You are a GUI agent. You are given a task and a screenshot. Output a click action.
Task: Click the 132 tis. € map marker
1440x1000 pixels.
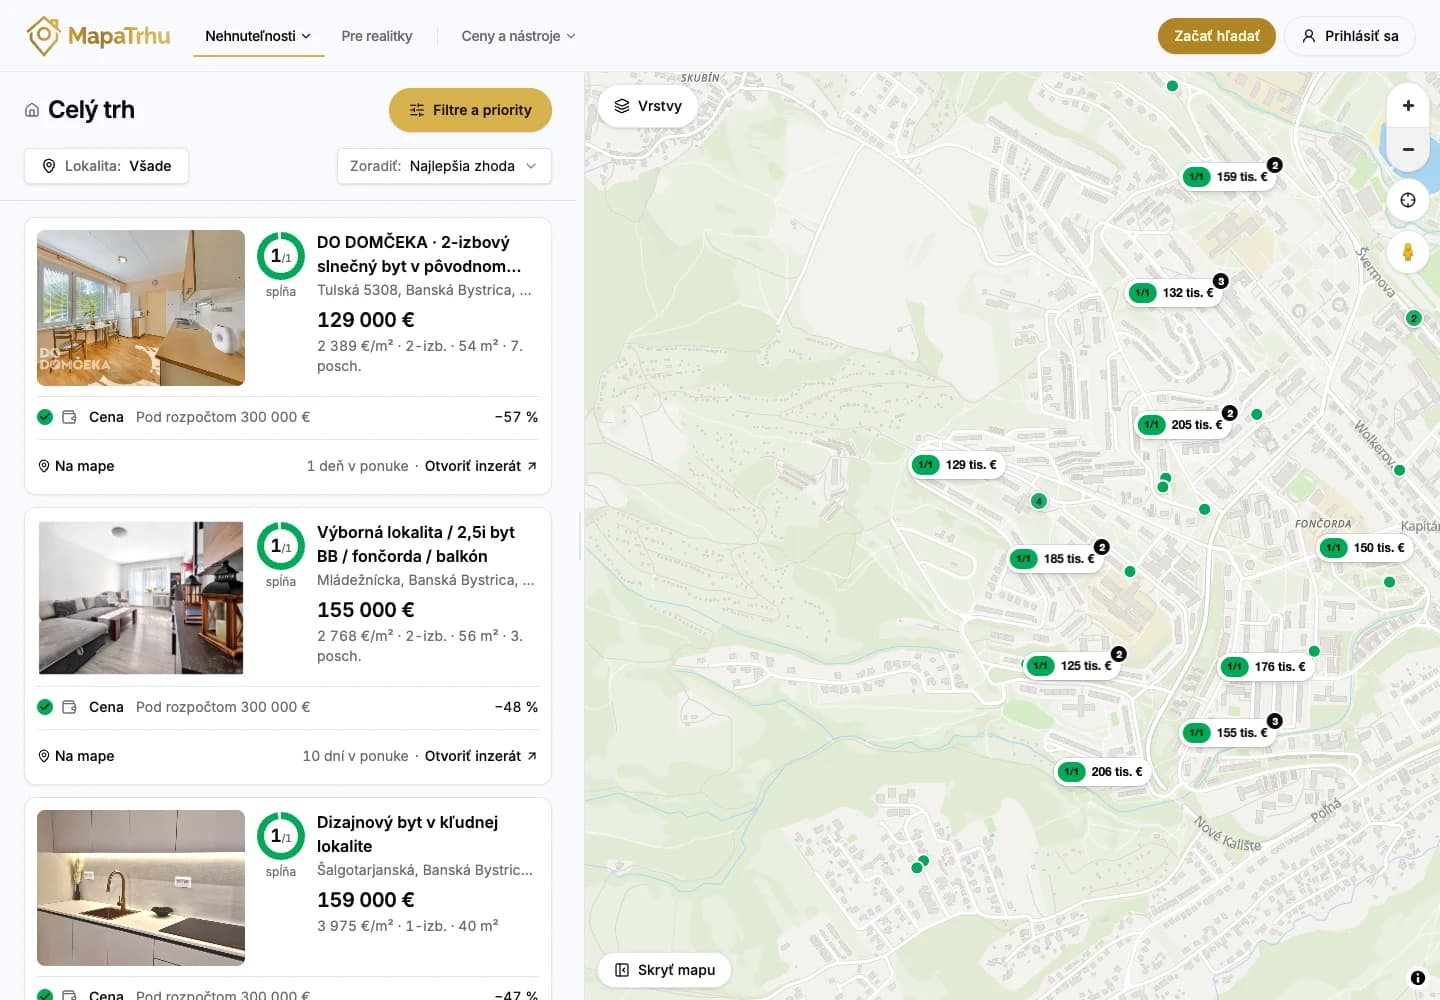pos(1174,293)
